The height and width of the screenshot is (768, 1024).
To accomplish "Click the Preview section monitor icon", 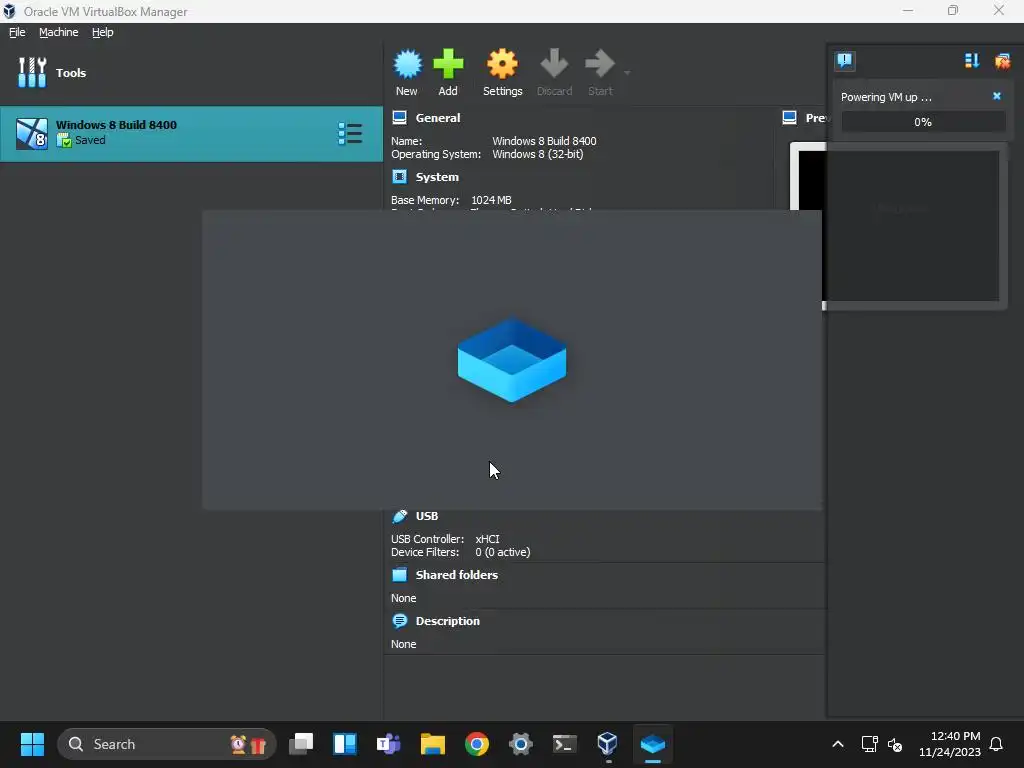I will click(x=790, y=118).
